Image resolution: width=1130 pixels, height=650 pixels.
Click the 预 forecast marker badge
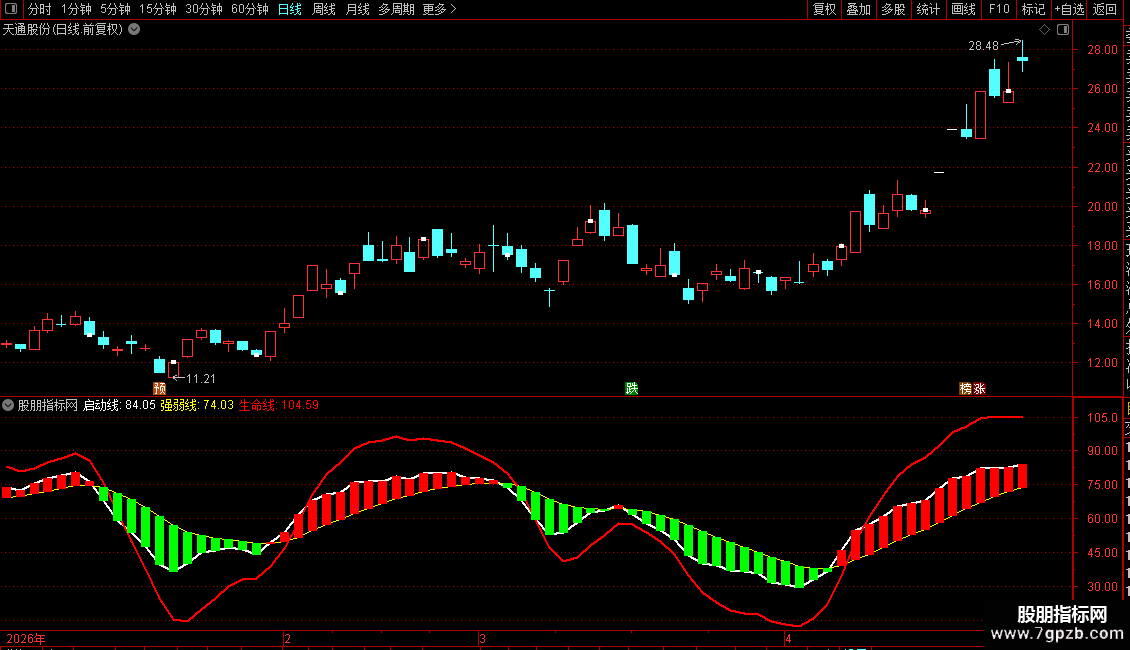pyautogui.click(x=160, y=388)
